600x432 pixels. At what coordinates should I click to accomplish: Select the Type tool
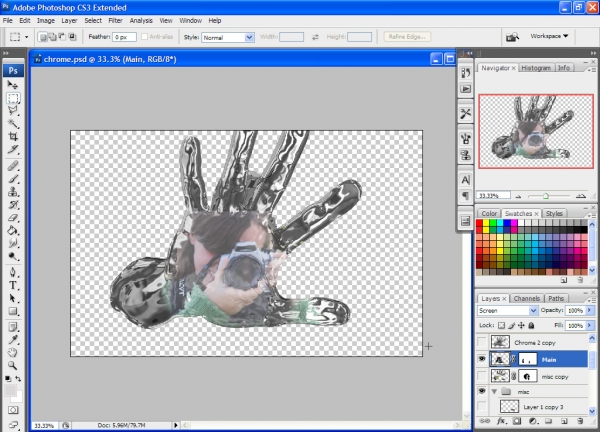13,285
